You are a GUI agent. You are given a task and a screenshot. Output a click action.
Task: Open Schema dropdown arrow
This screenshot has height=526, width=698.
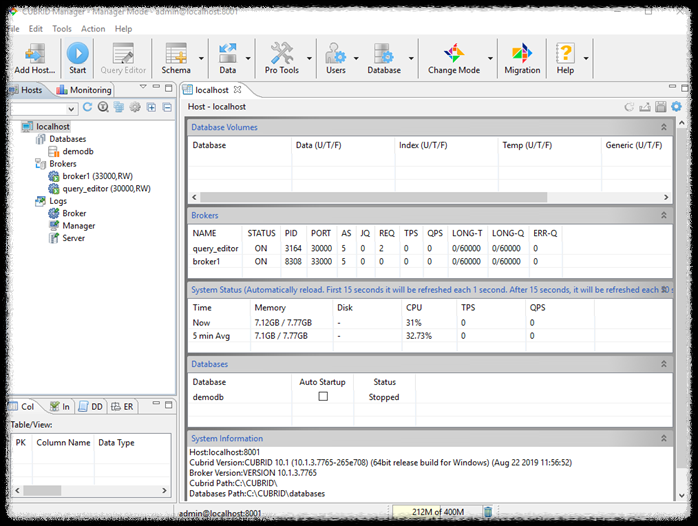pos(201,58)
